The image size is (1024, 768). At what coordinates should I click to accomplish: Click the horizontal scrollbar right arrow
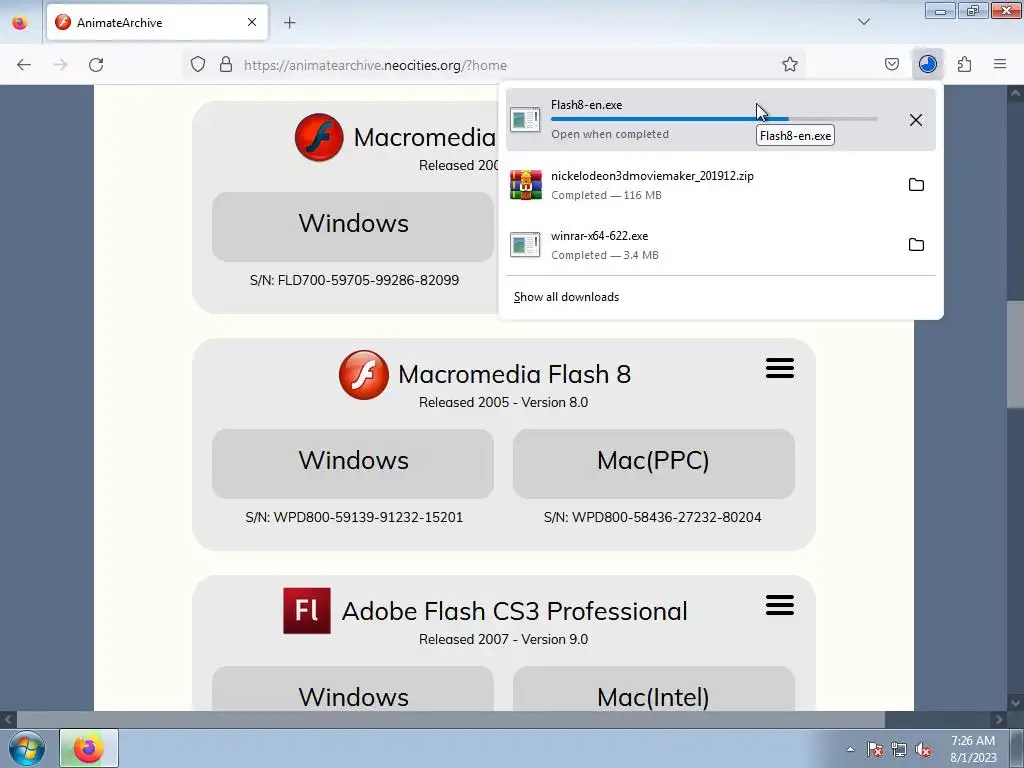pyautogui.click(x=999, y=720)
